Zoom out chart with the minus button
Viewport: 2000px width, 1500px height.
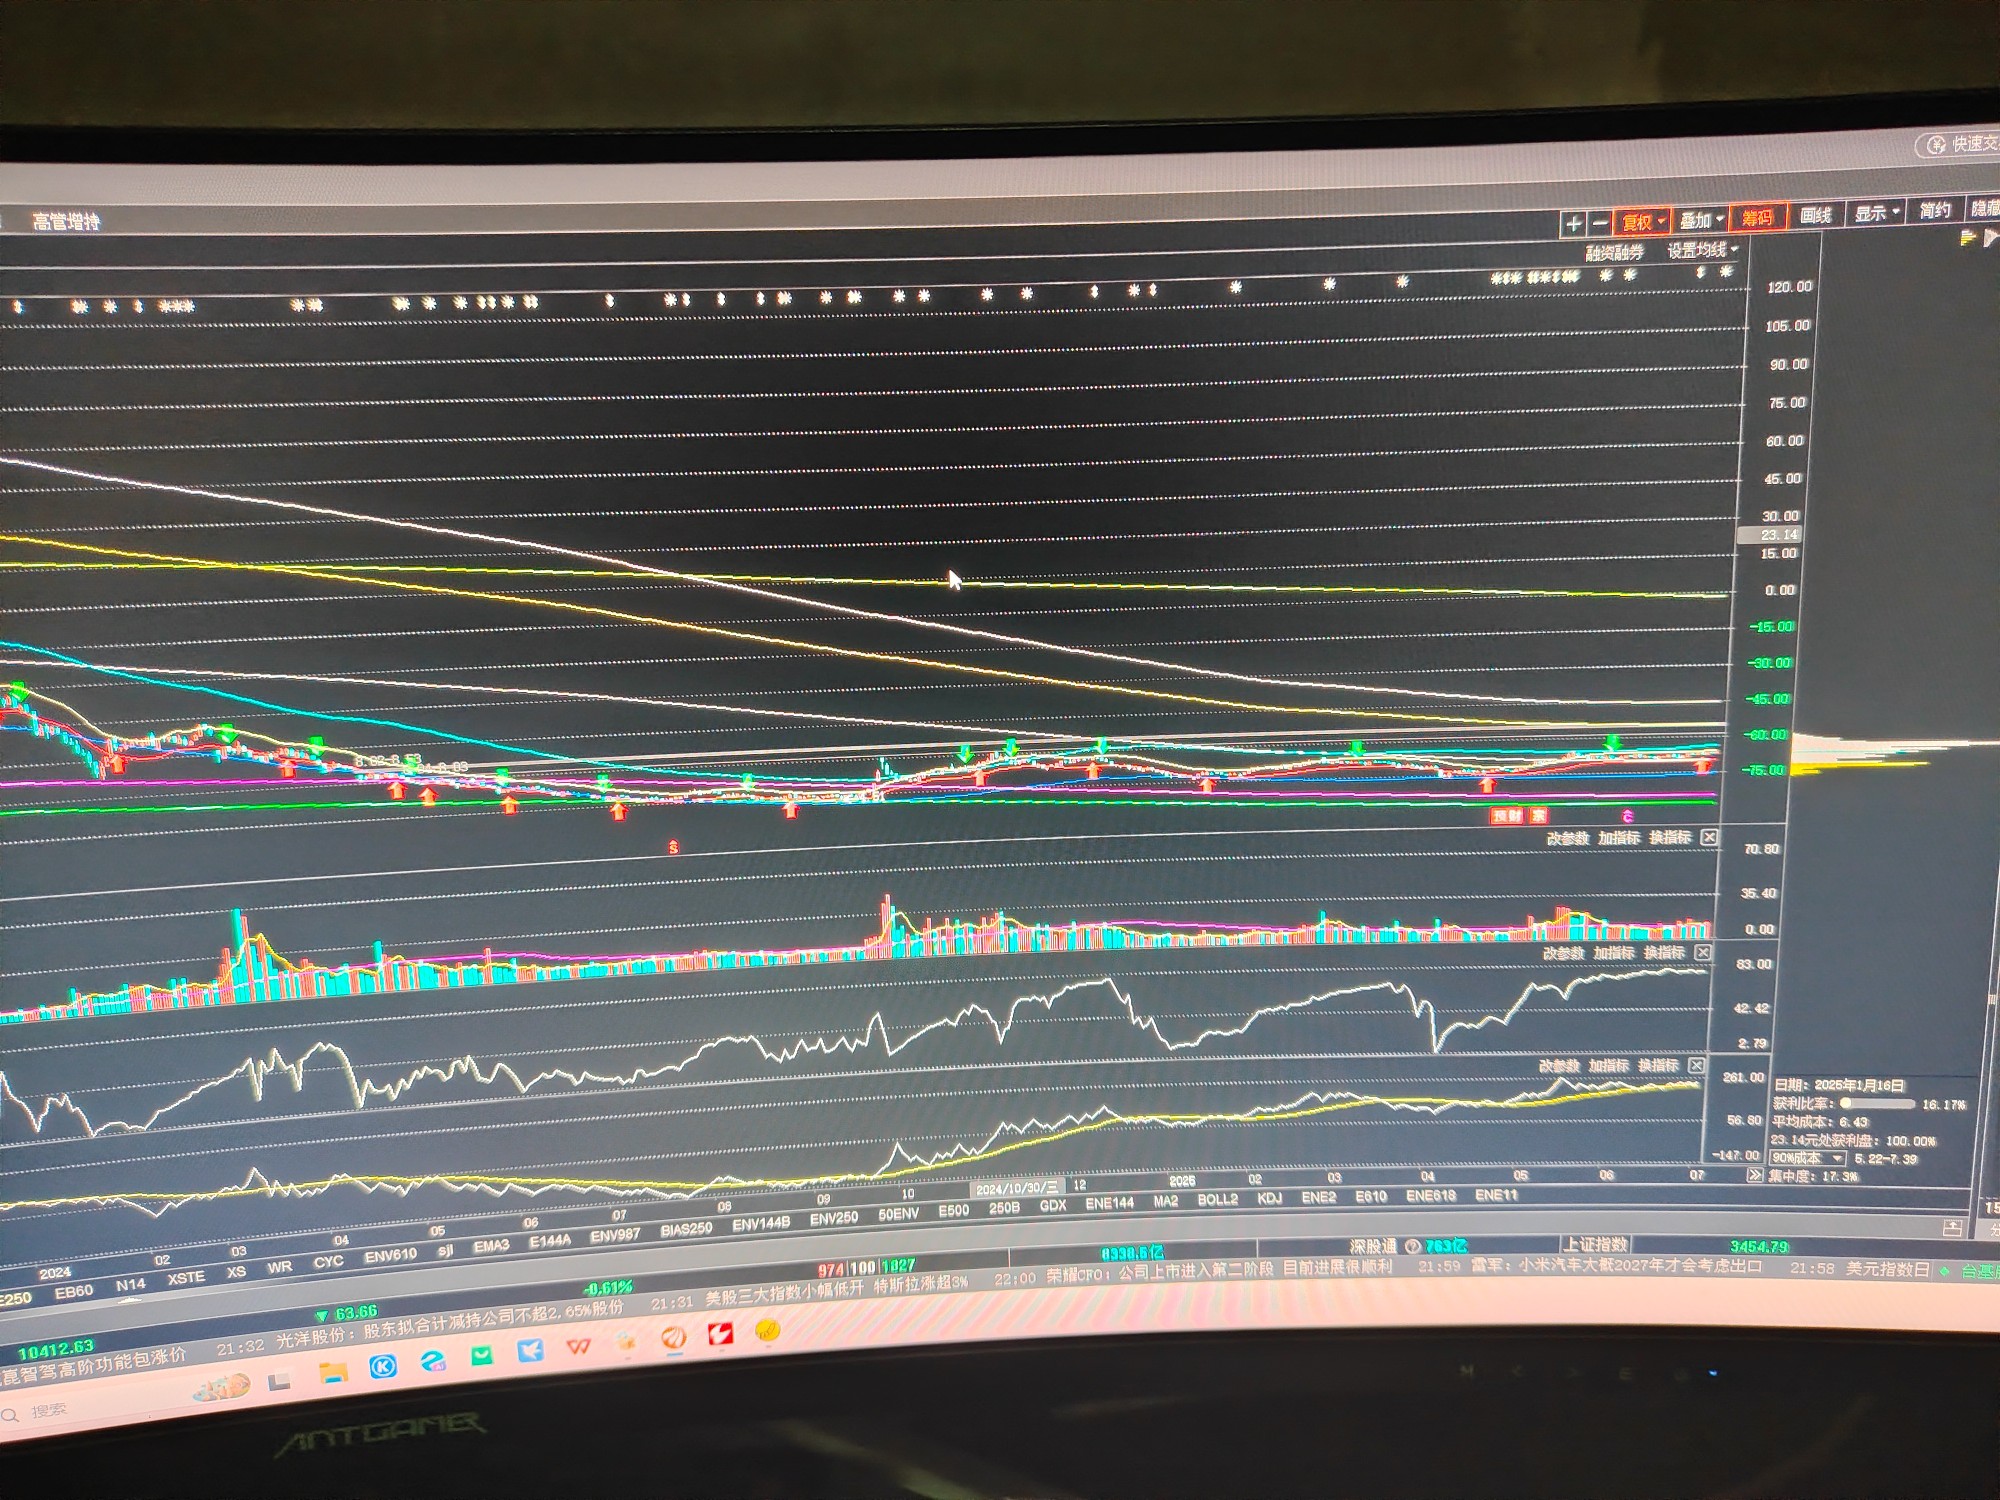coord(1599,224)
